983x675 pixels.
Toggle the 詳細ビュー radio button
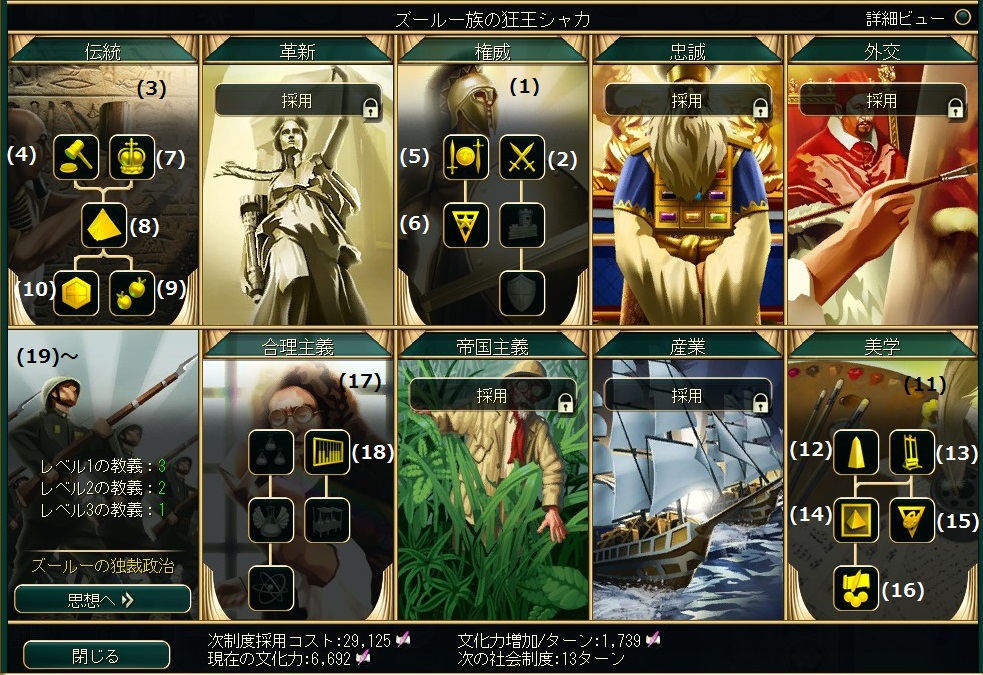click(962, 18)
